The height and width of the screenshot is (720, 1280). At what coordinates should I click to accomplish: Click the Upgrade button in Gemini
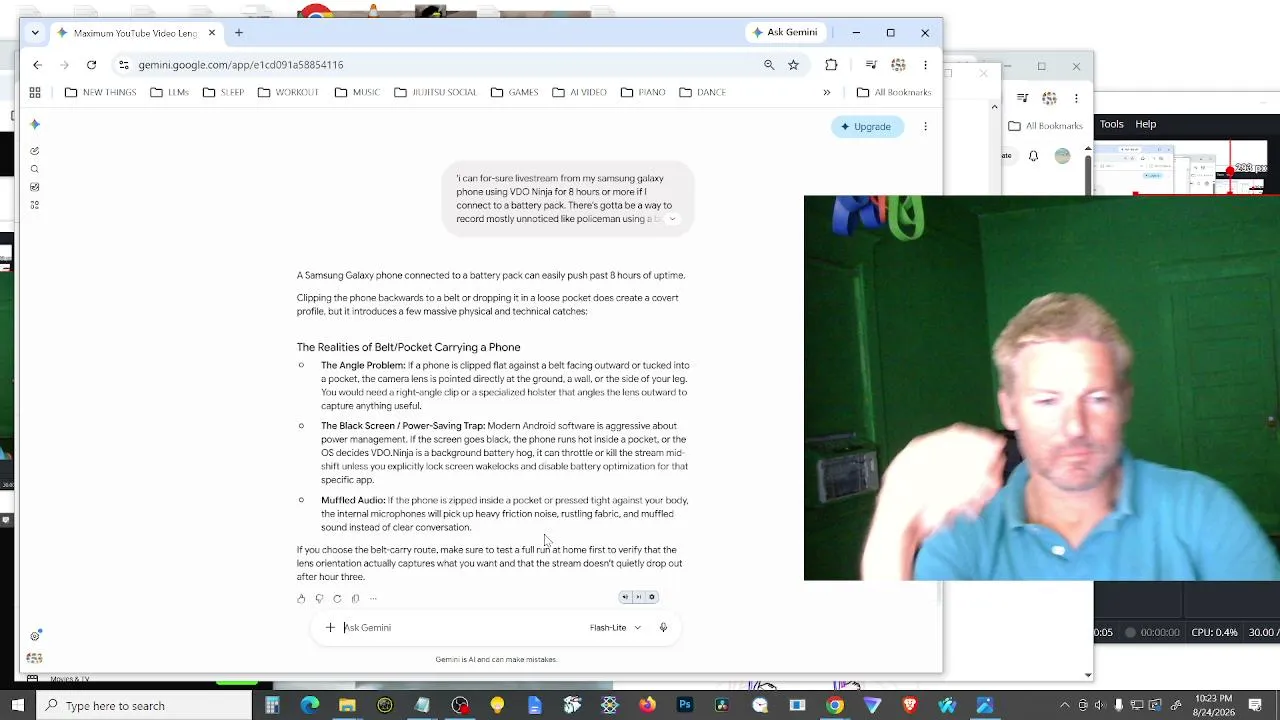866,127
